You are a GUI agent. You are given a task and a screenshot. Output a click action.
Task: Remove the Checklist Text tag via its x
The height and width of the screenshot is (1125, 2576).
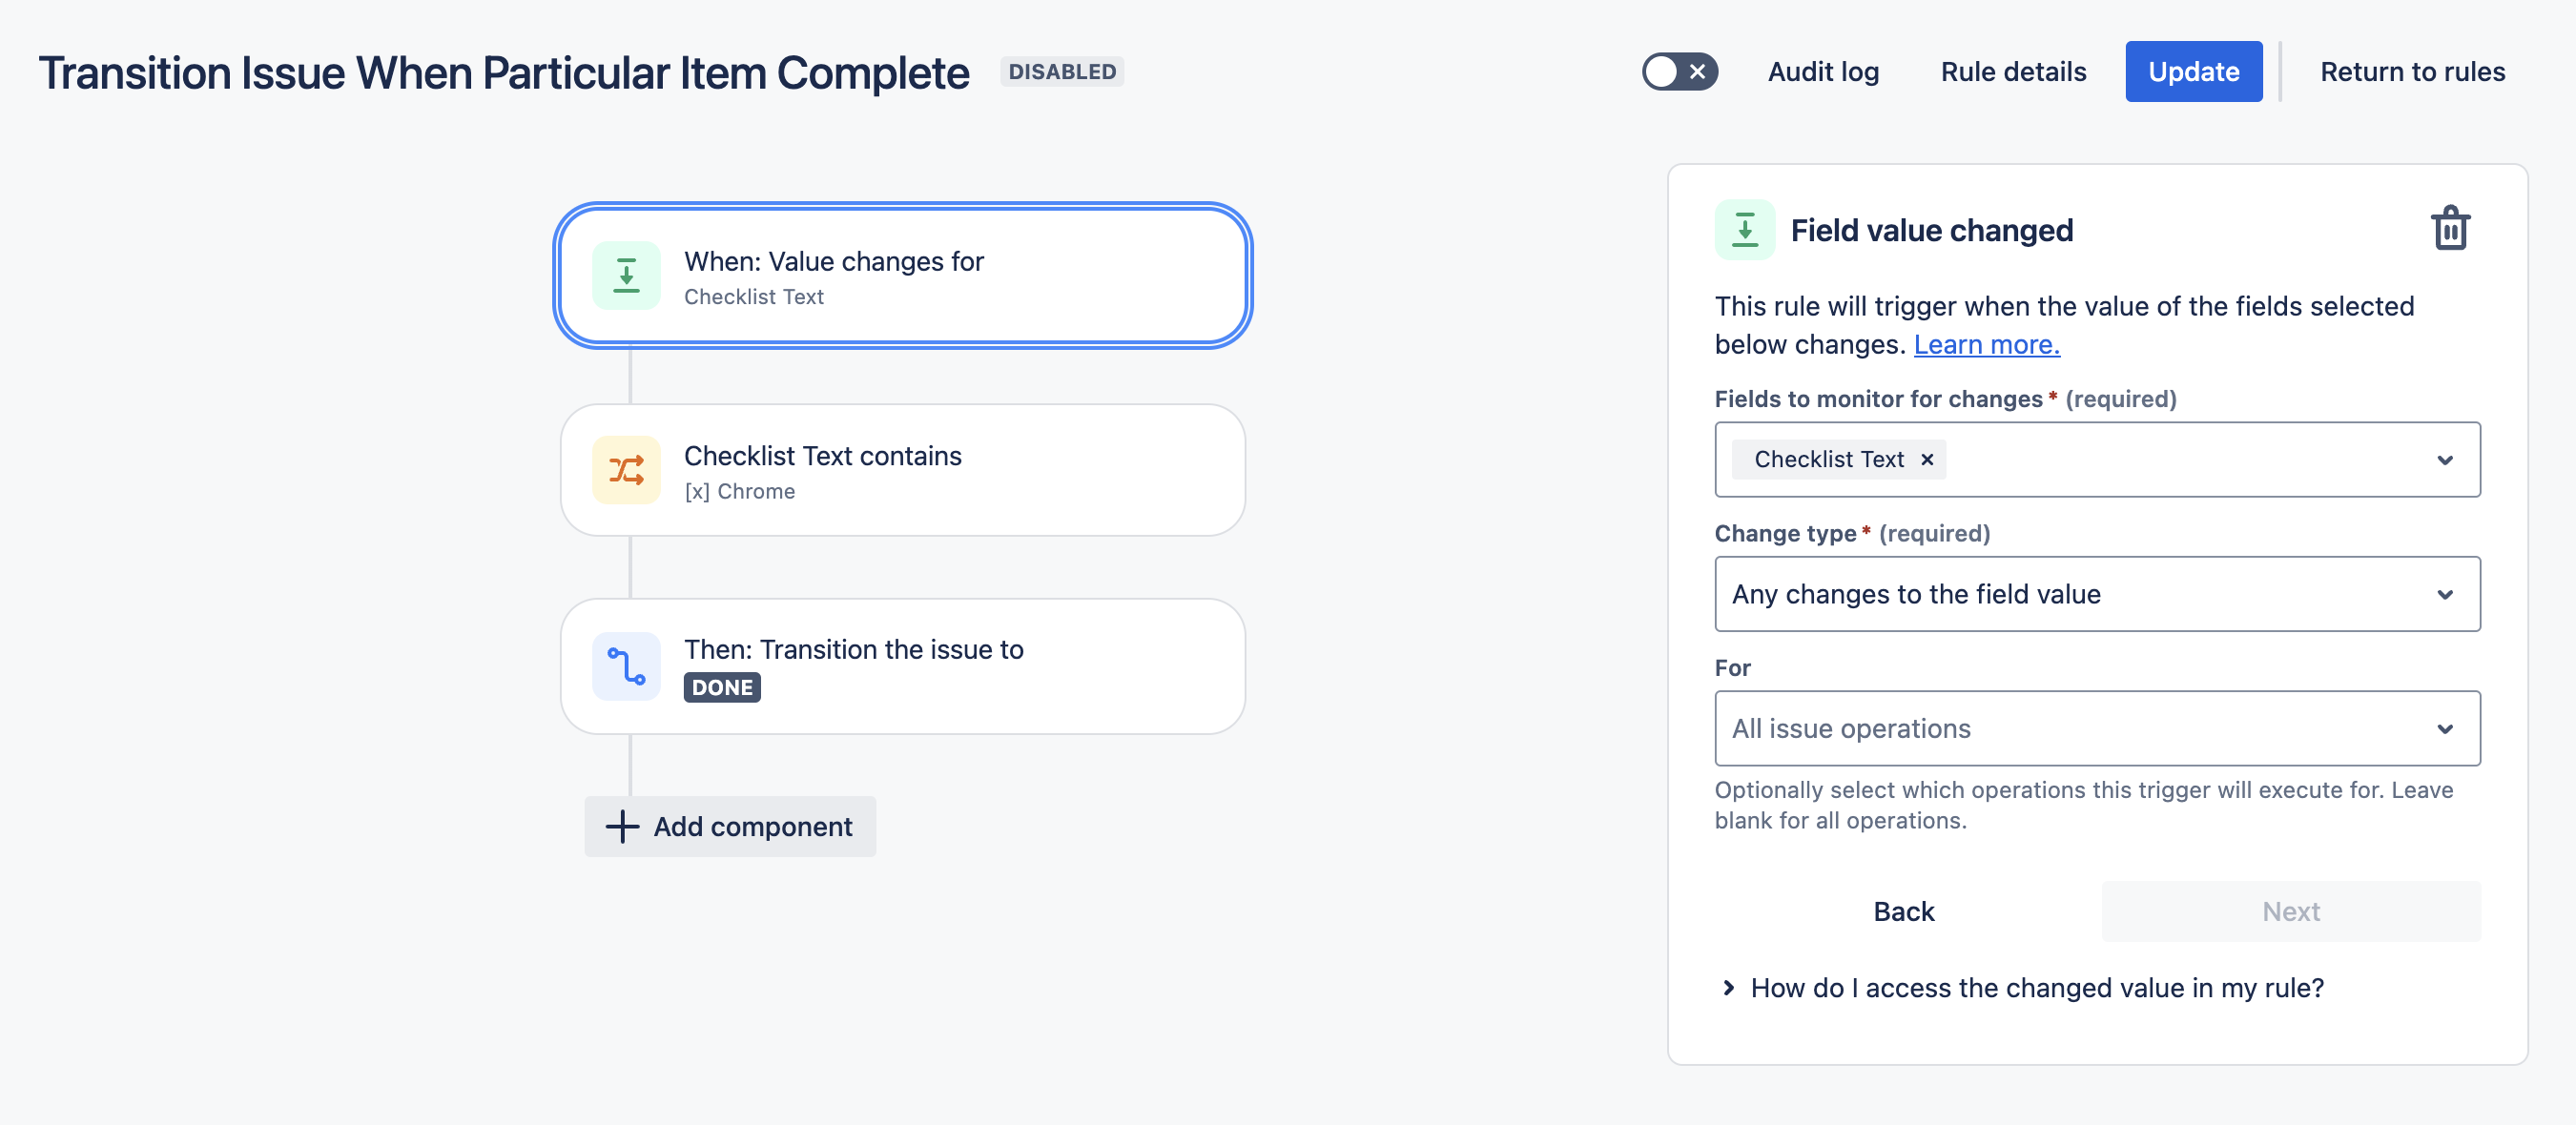pos(1927,459)
